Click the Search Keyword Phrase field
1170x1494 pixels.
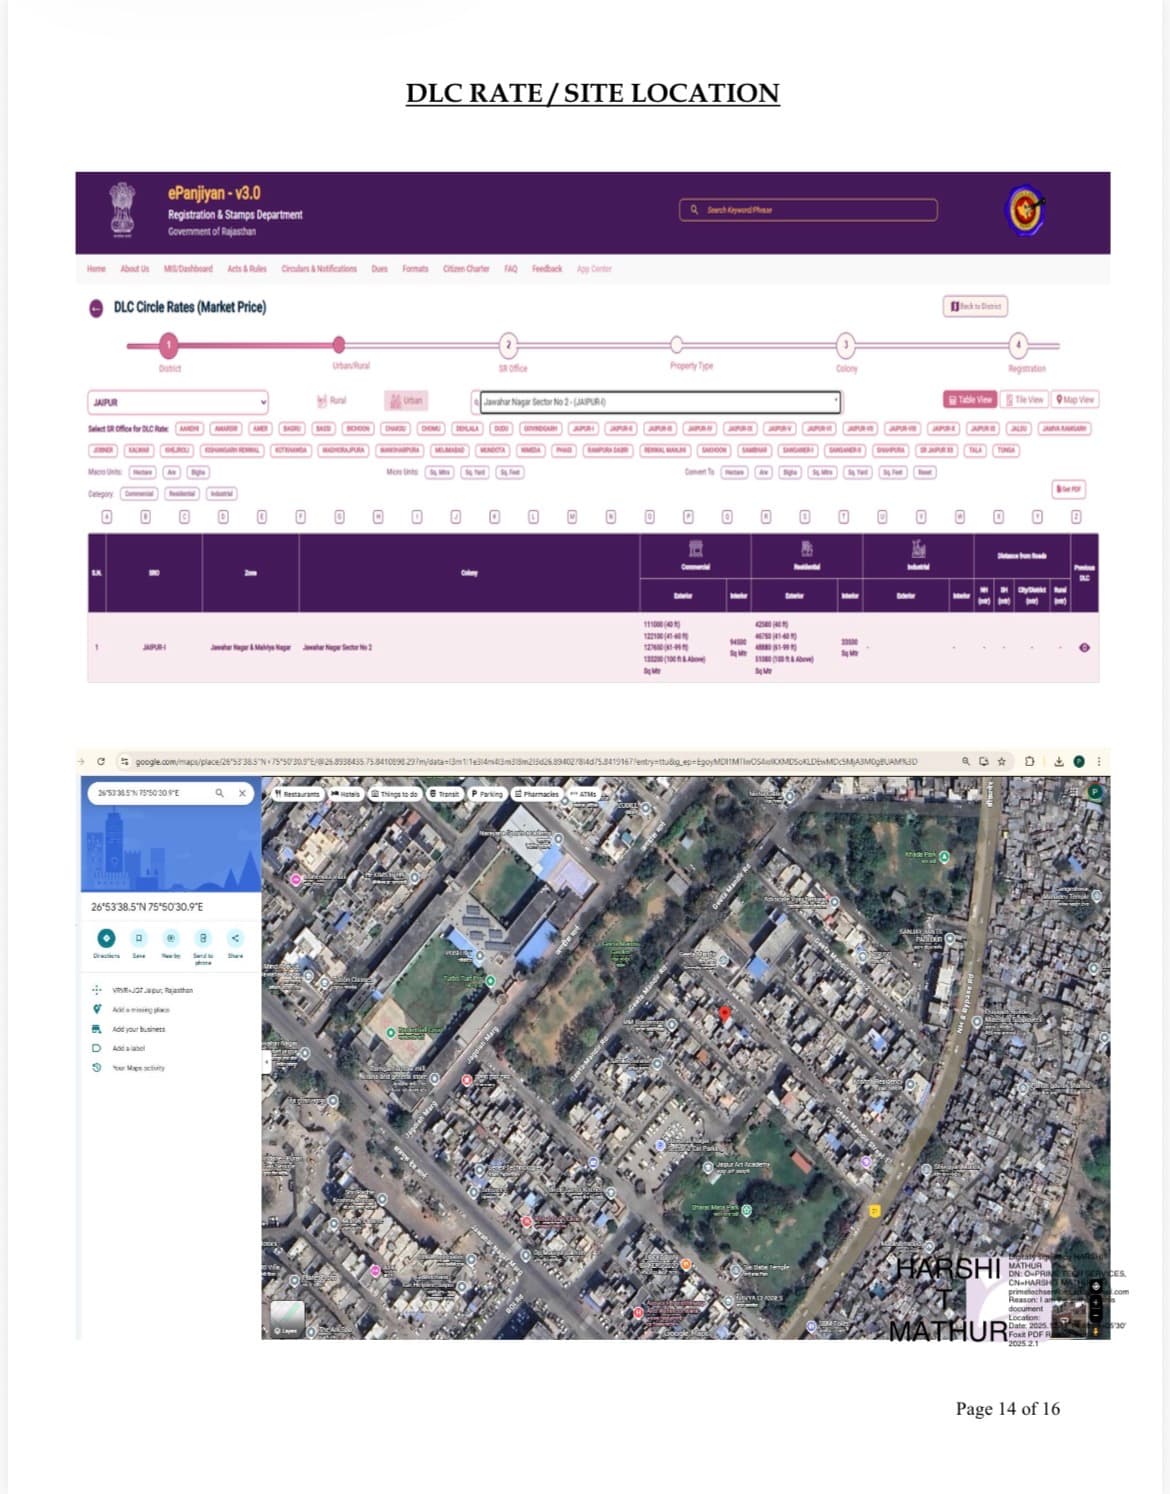[x=809, y=210]
